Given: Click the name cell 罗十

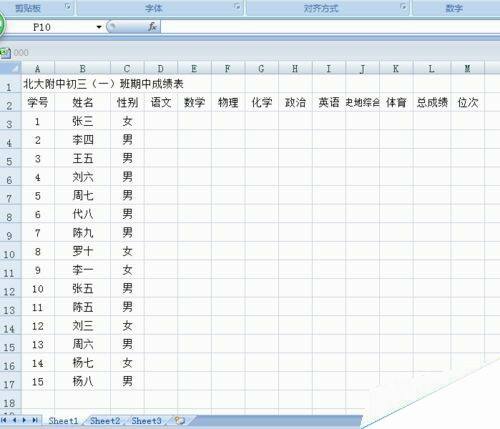Looking at the screenshot, I should 83,251.
